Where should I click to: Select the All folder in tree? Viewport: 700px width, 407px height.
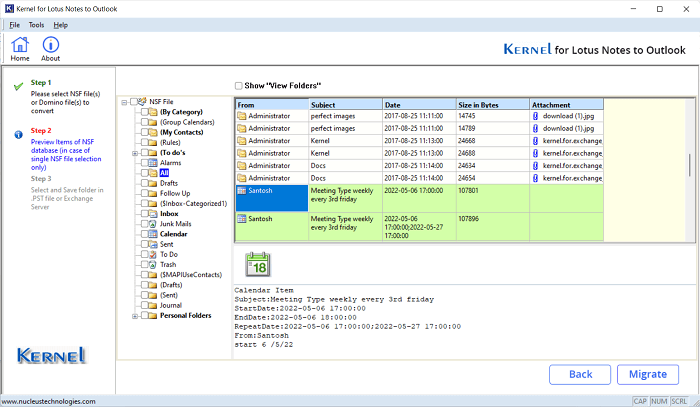click(164, 173)
